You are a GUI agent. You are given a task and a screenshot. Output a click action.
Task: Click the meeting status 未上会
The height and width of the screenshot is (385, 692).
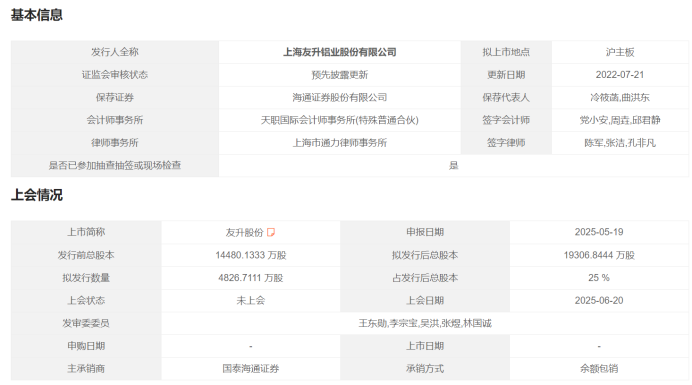pyautogui.click(x=251, y=301)
